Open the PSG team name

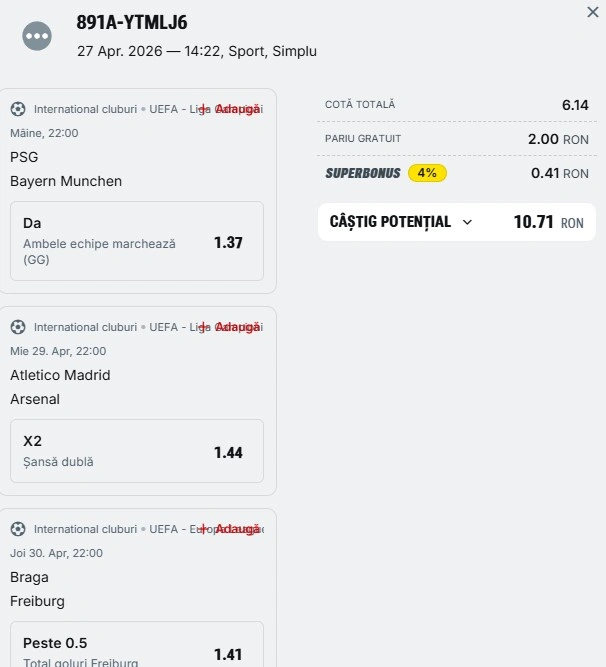coord(24,157)
